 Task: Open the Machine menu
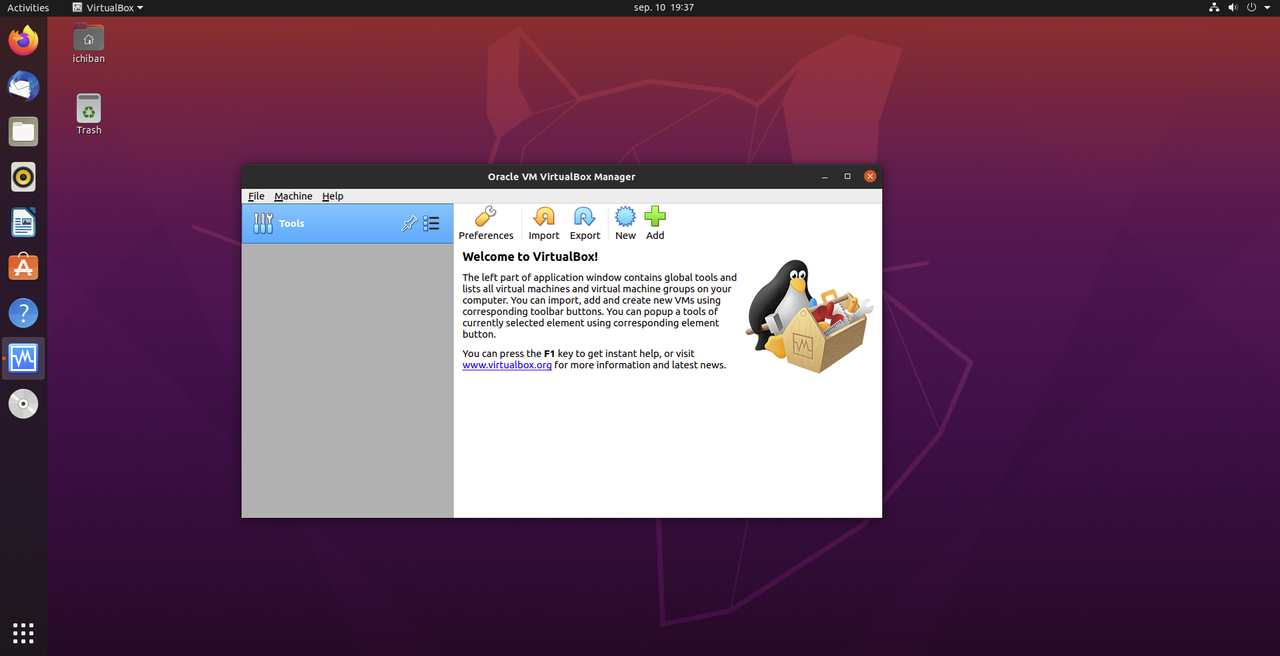click(293, 196)
